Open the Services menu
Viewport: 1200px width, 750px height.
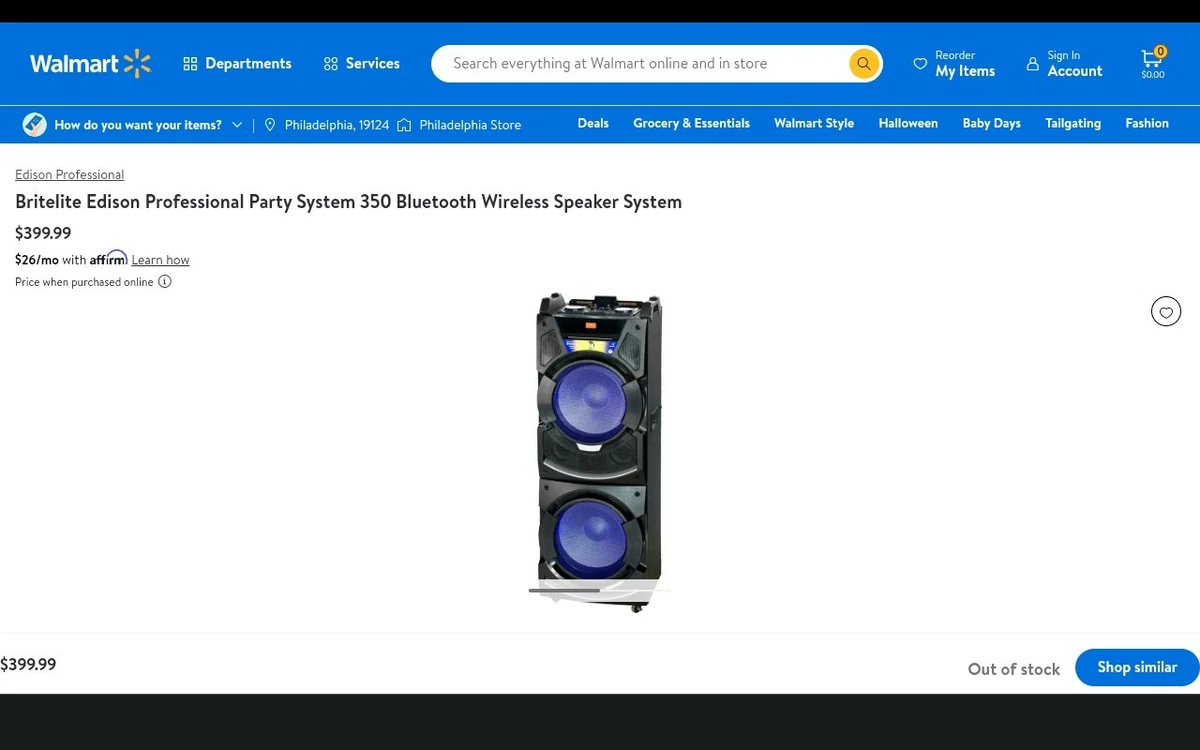tap(362, 64)
